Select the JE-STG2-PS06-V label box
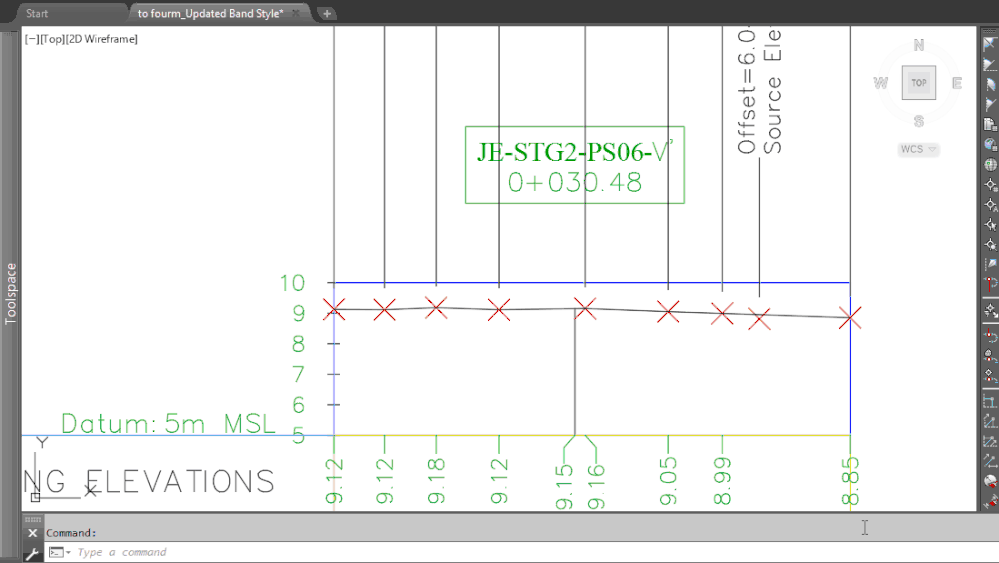The image size is (999, 563). point(575,165)
